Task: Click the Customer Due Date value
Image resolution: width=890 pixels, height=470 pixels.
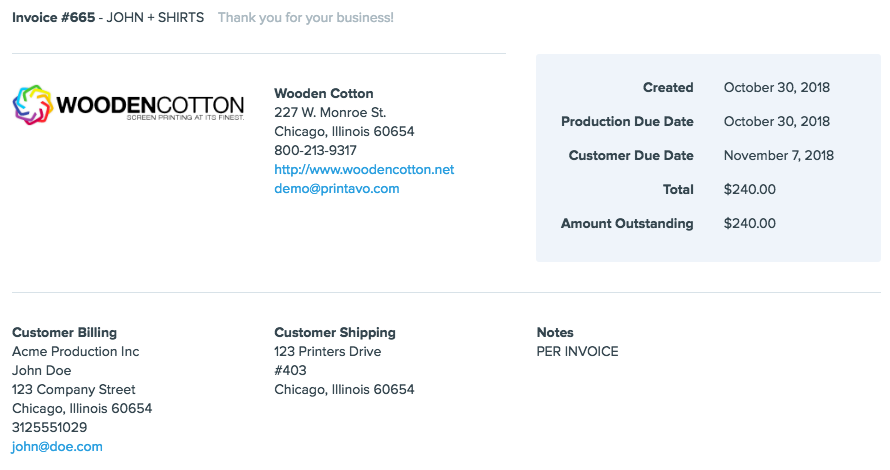Action: 778,156
